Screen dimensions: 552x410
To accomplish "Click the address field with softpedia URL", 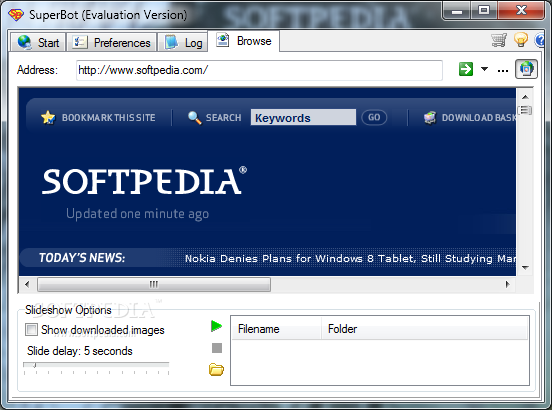I will pyautogui.click(x=259, y=70).
